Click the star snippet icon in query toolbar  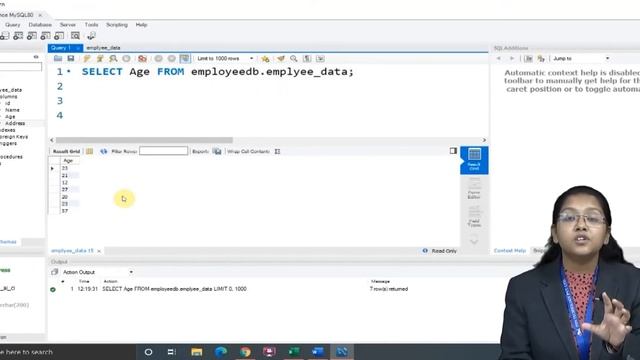point(265,59)
